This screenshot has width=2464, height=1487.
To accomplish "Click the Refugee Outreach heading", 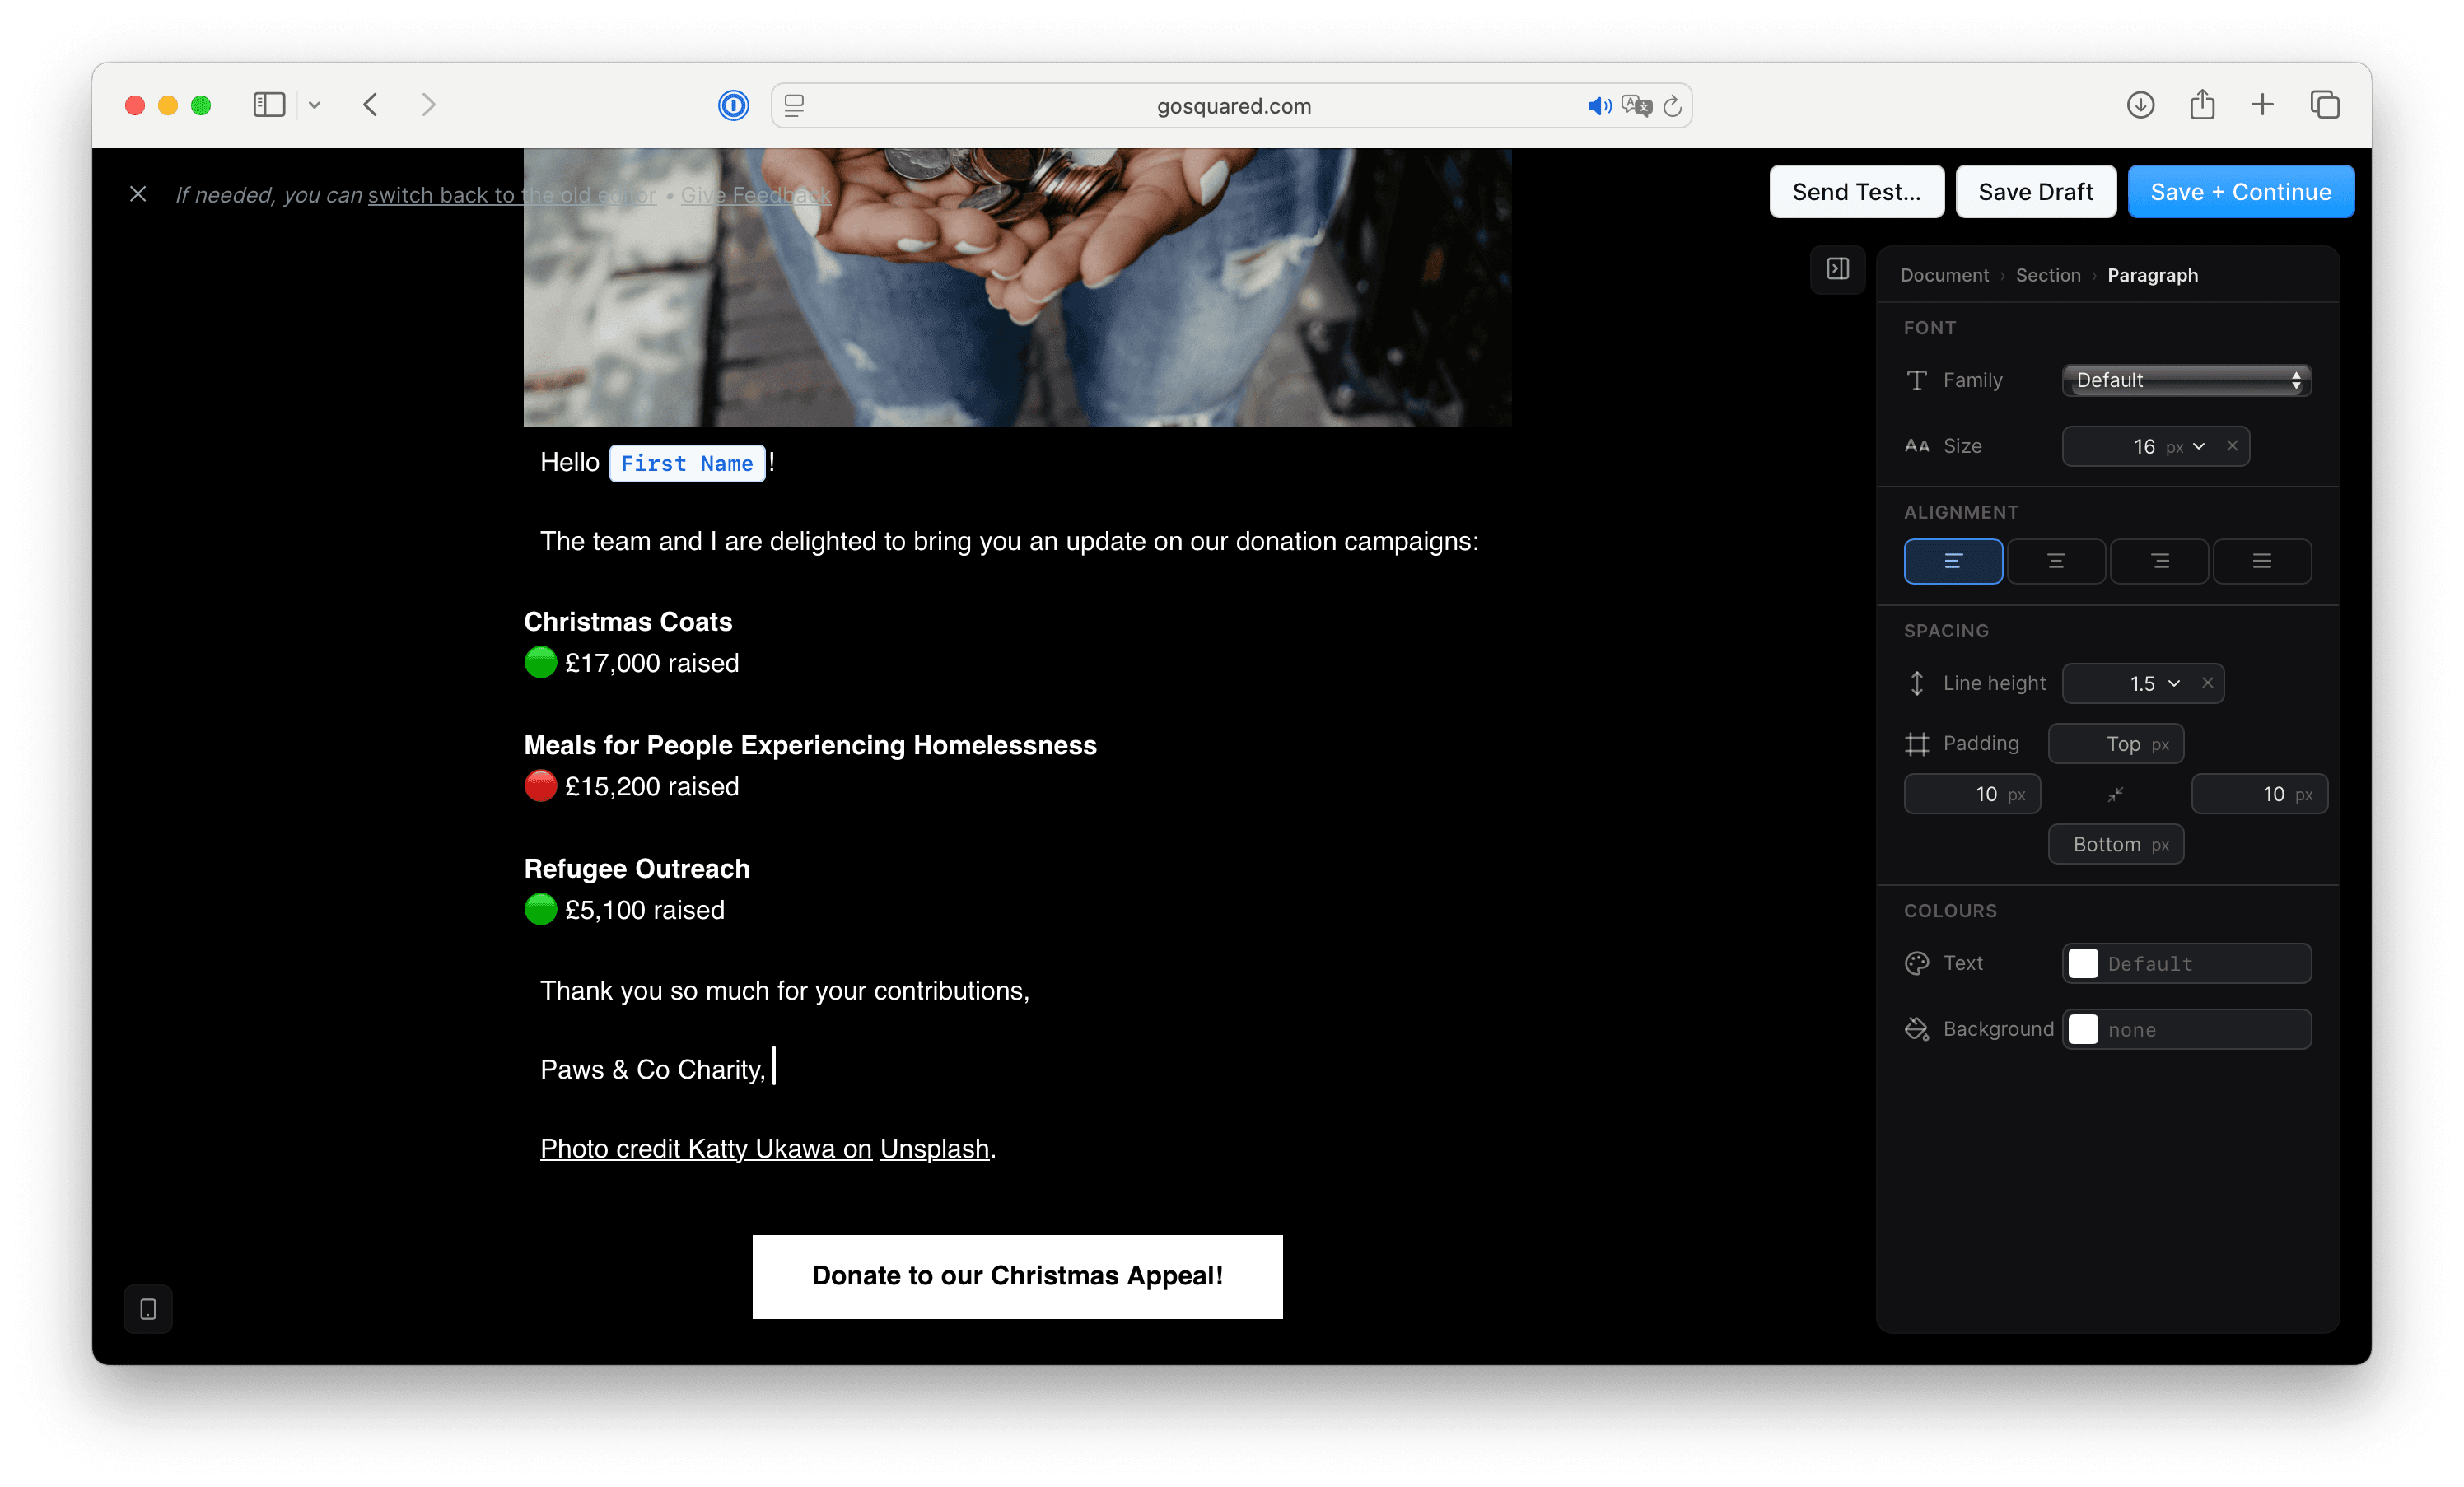I will 636,868.
